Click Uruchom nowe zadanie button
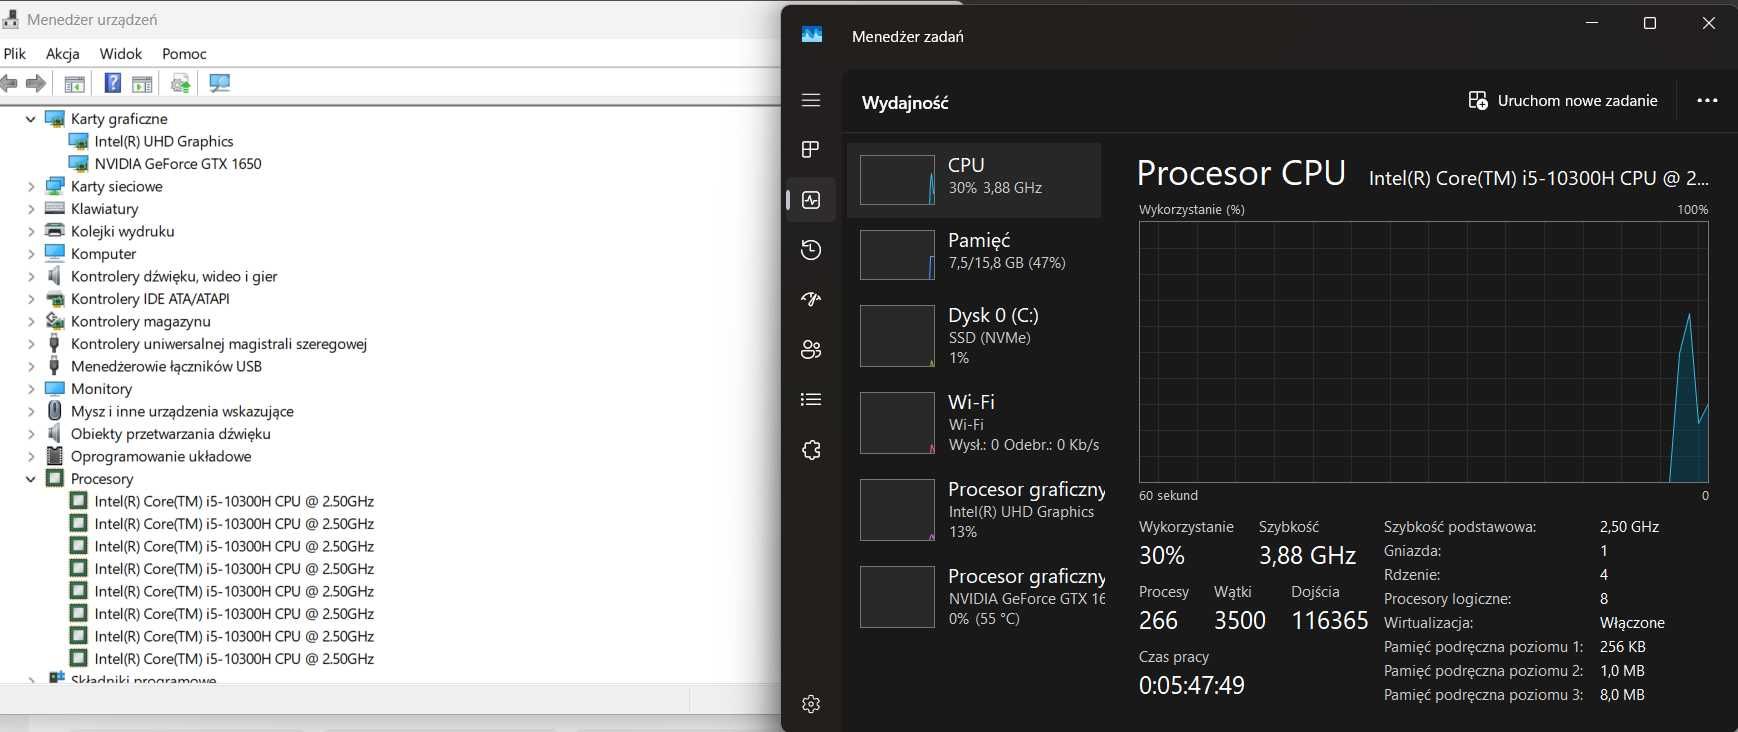The image size is (1738, 732). tap(1563, 100)
